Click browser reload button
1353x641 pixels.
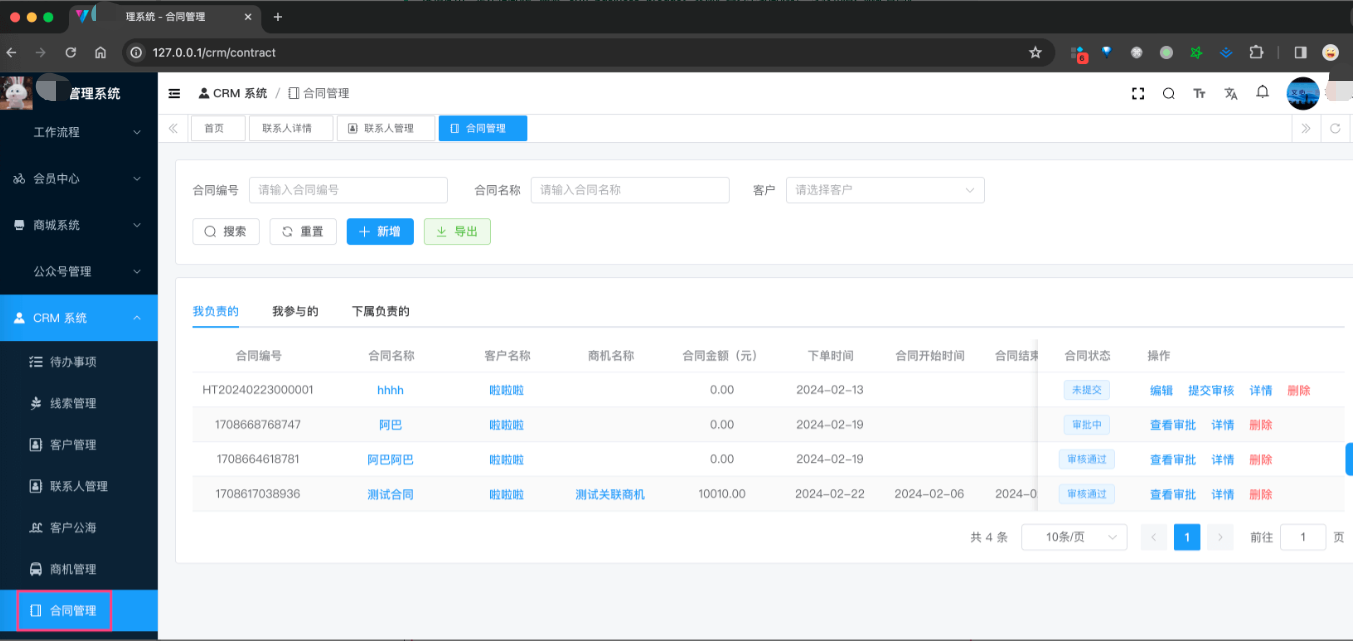point(70,52)
